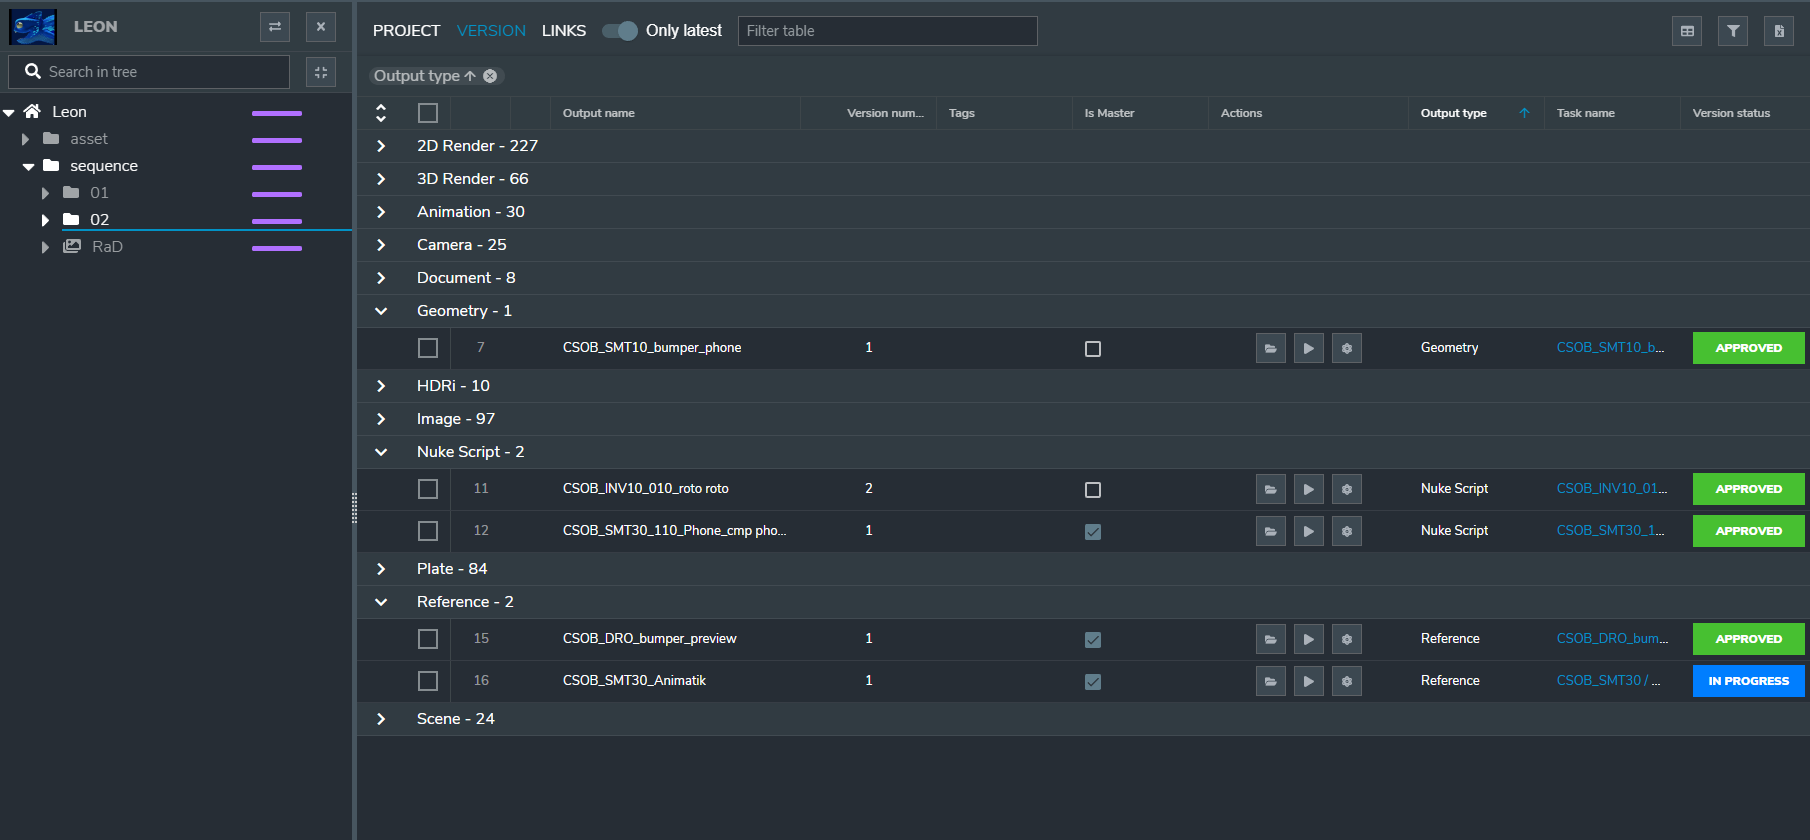Open folder for CSOB_SMT10_bumper_phone
The height and width of the screenshot is (840, 1810).
pyautogui.click(x=1271, y=348)
